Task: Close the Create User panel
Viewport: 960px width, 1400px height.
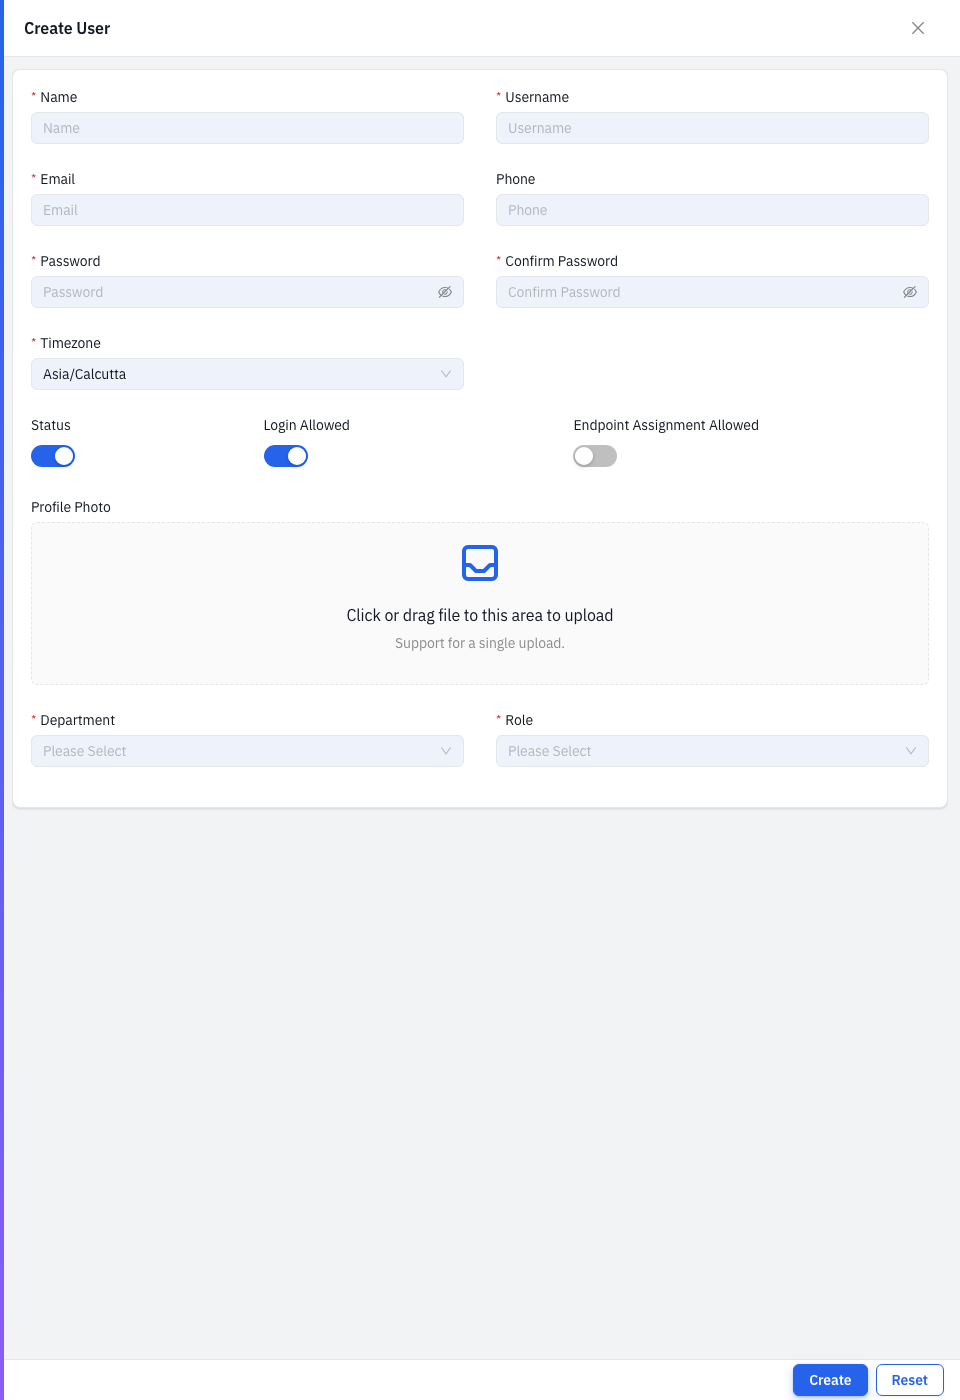Action: (x=918, y=28)
